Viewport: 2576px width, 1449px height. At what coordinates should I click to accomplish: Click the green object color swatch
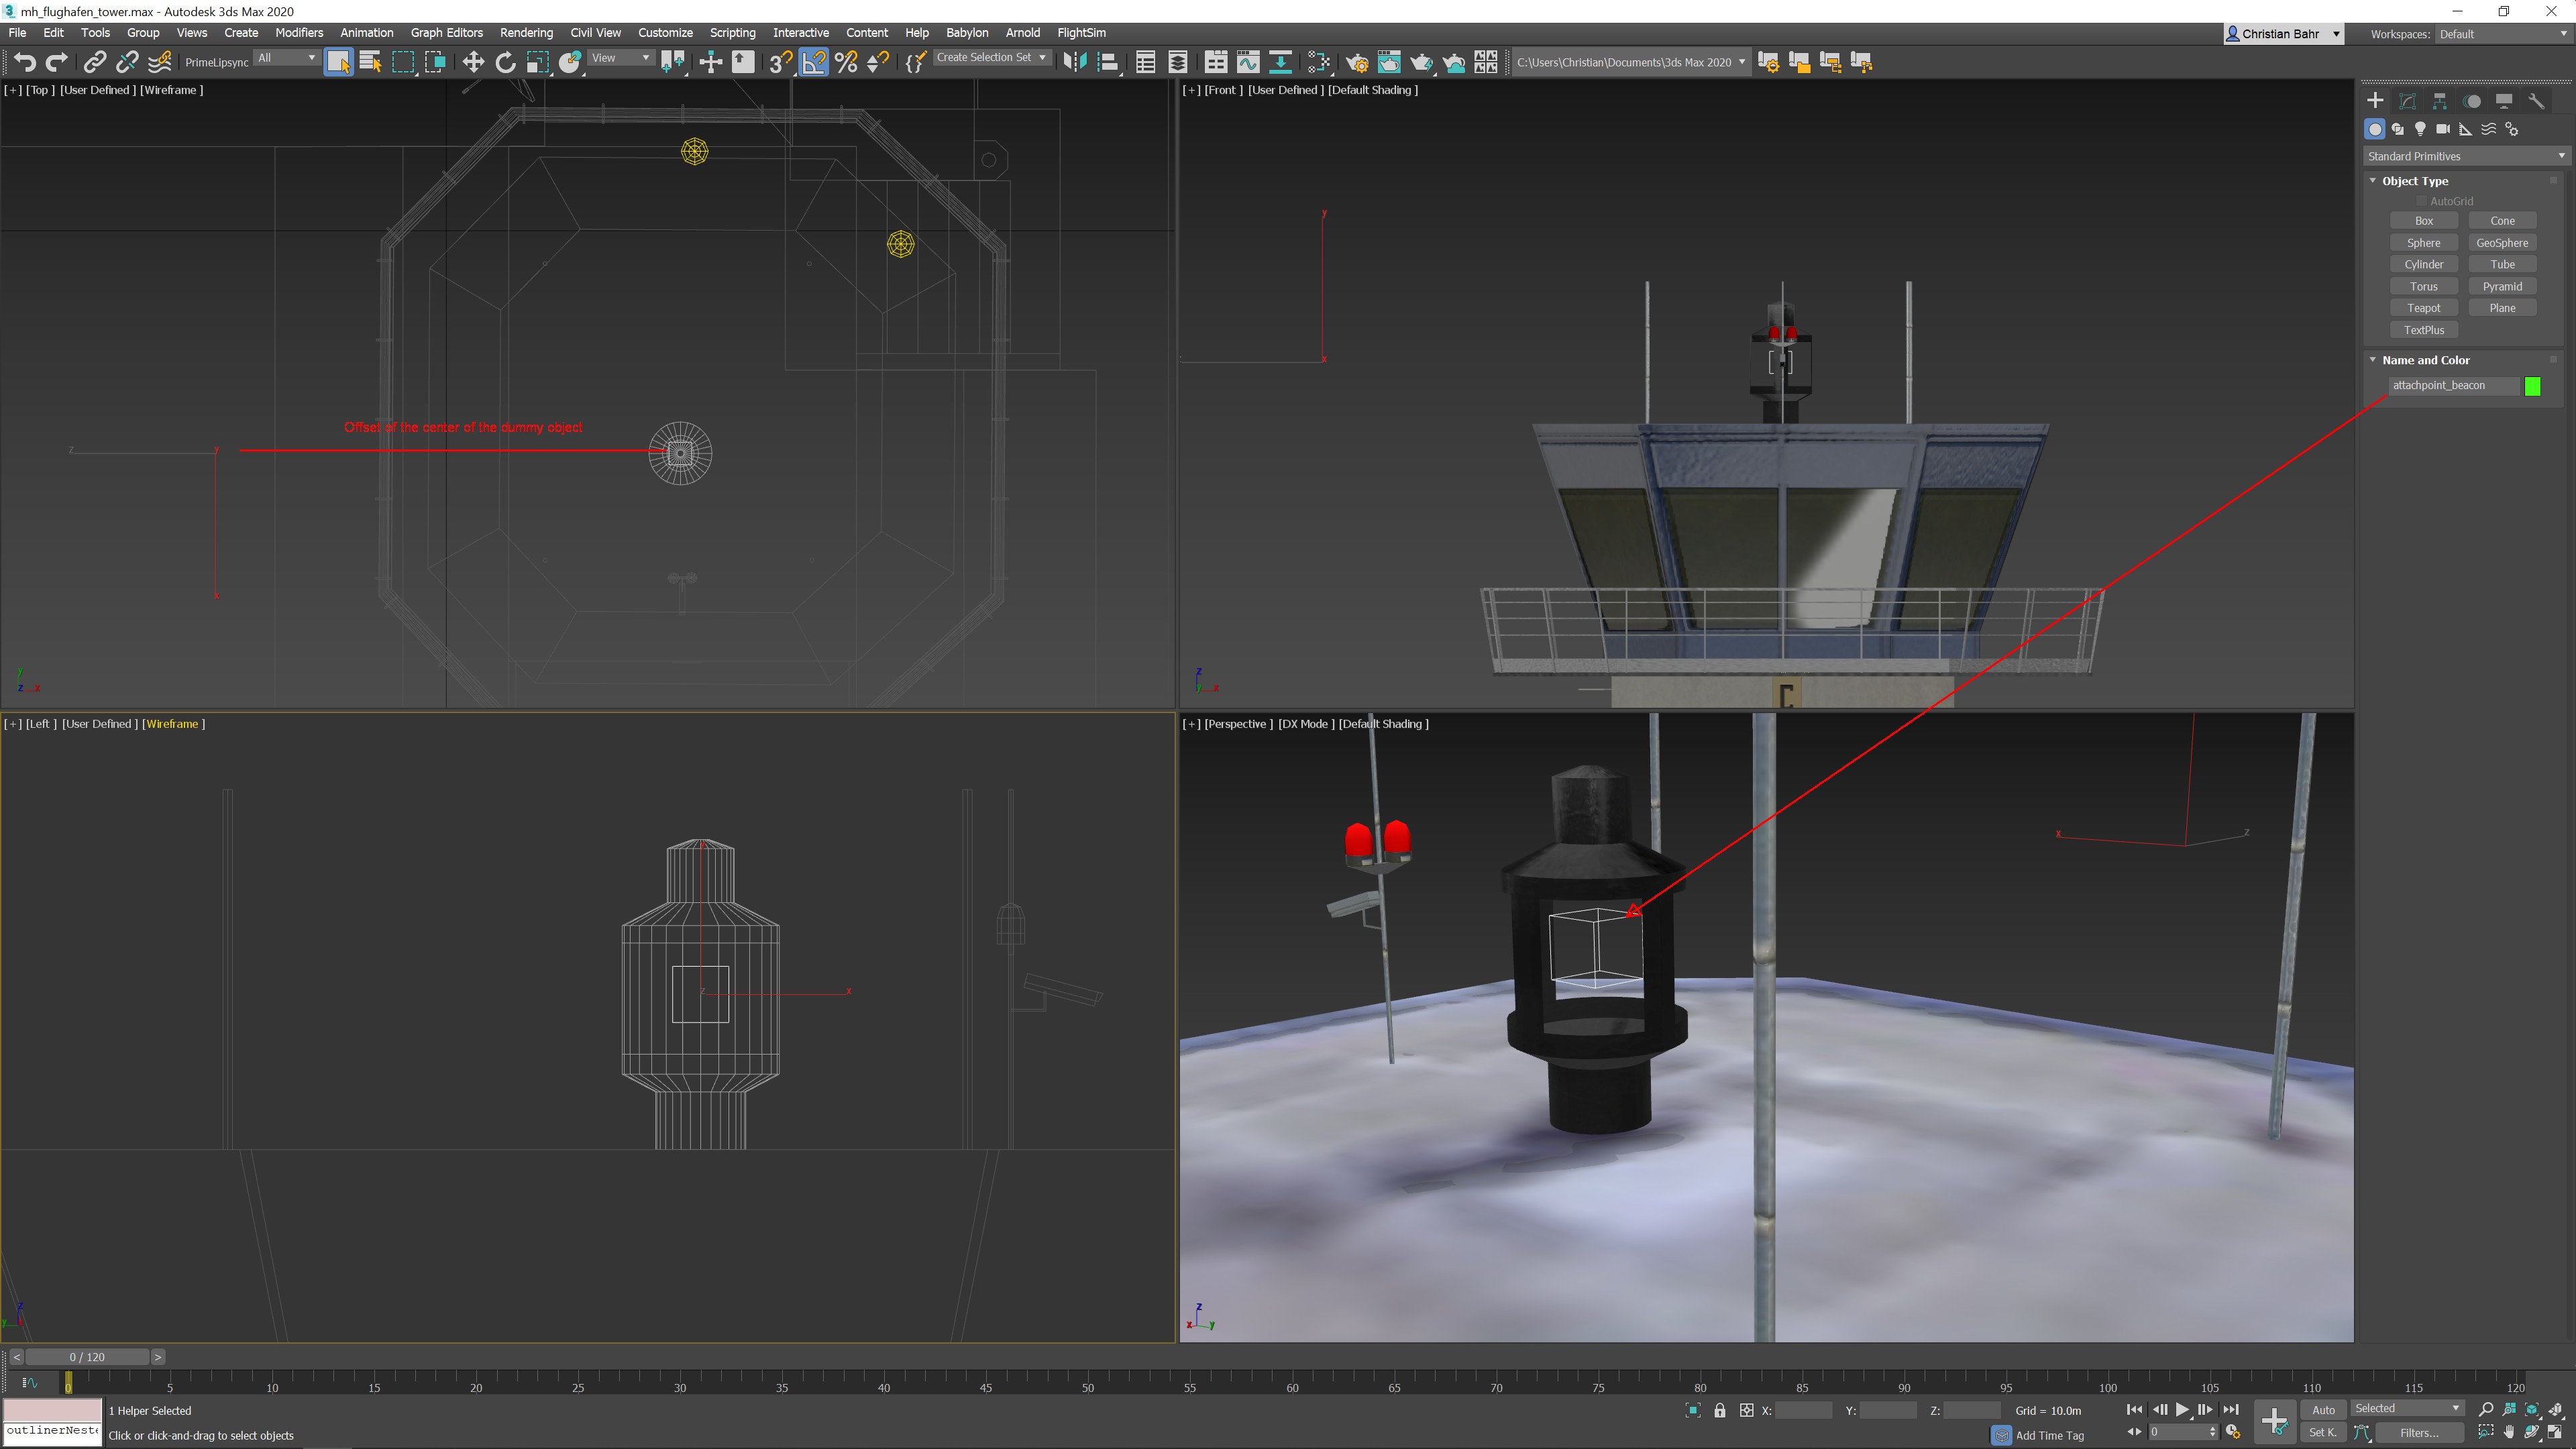point(2532,386)
